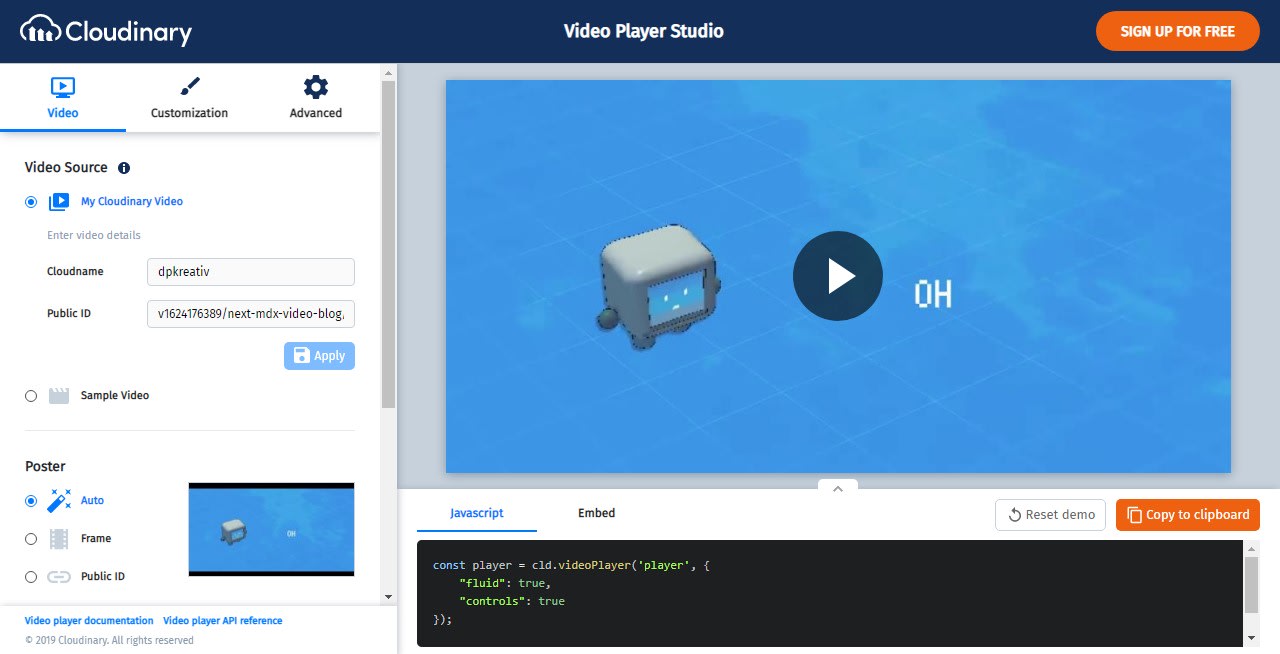
Task: Click the code panel scrollbar thumb
Action: coord(1251,585)
